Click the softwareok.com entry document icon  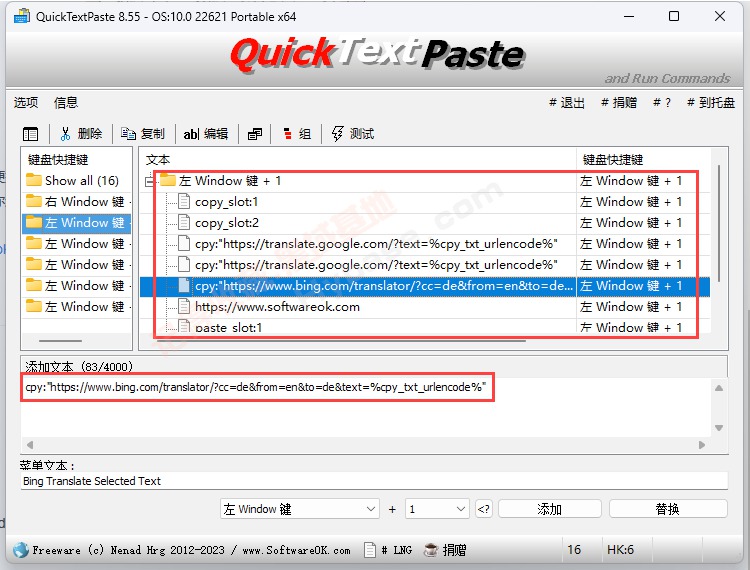tap(184, 307)
